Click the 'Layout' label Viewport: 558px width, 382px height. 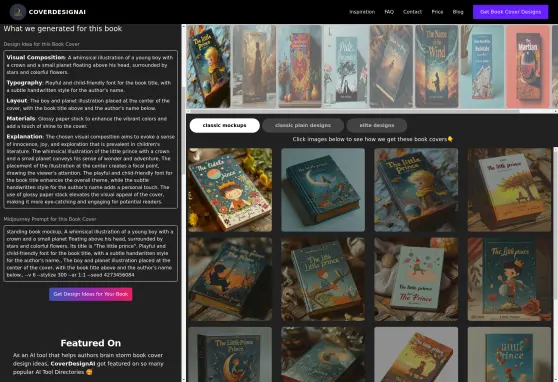[17, 100]
